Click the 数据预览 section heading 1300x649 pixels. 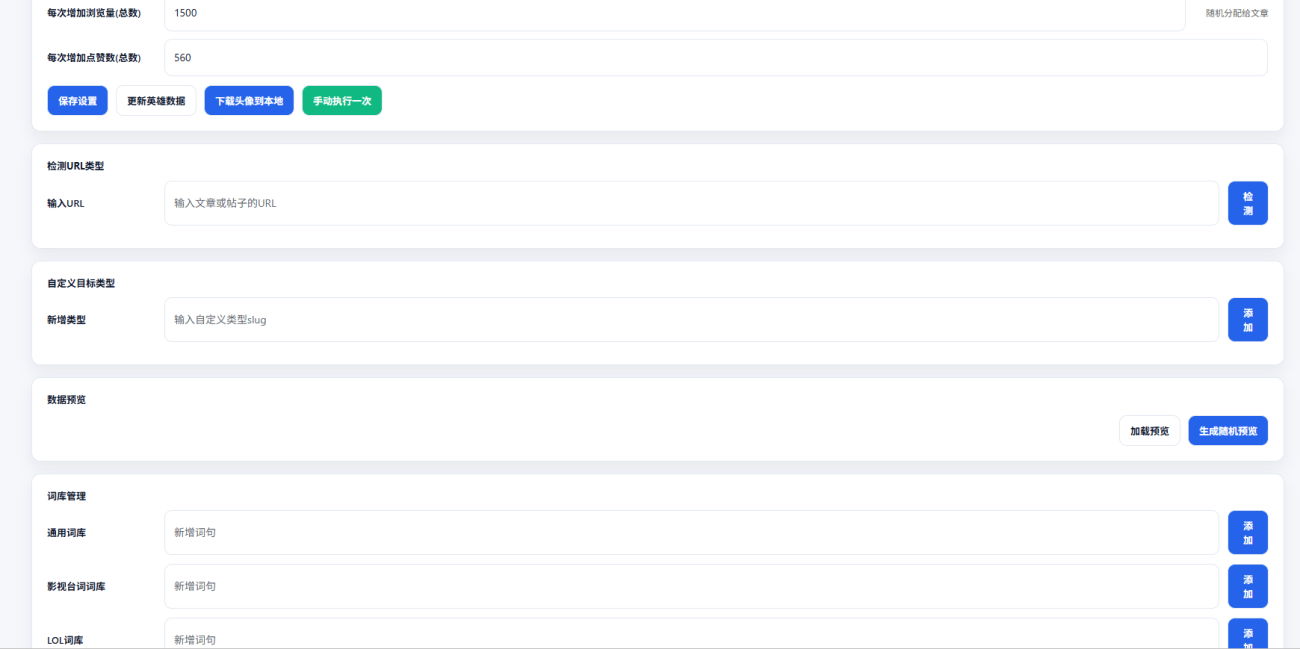point(67,400)
